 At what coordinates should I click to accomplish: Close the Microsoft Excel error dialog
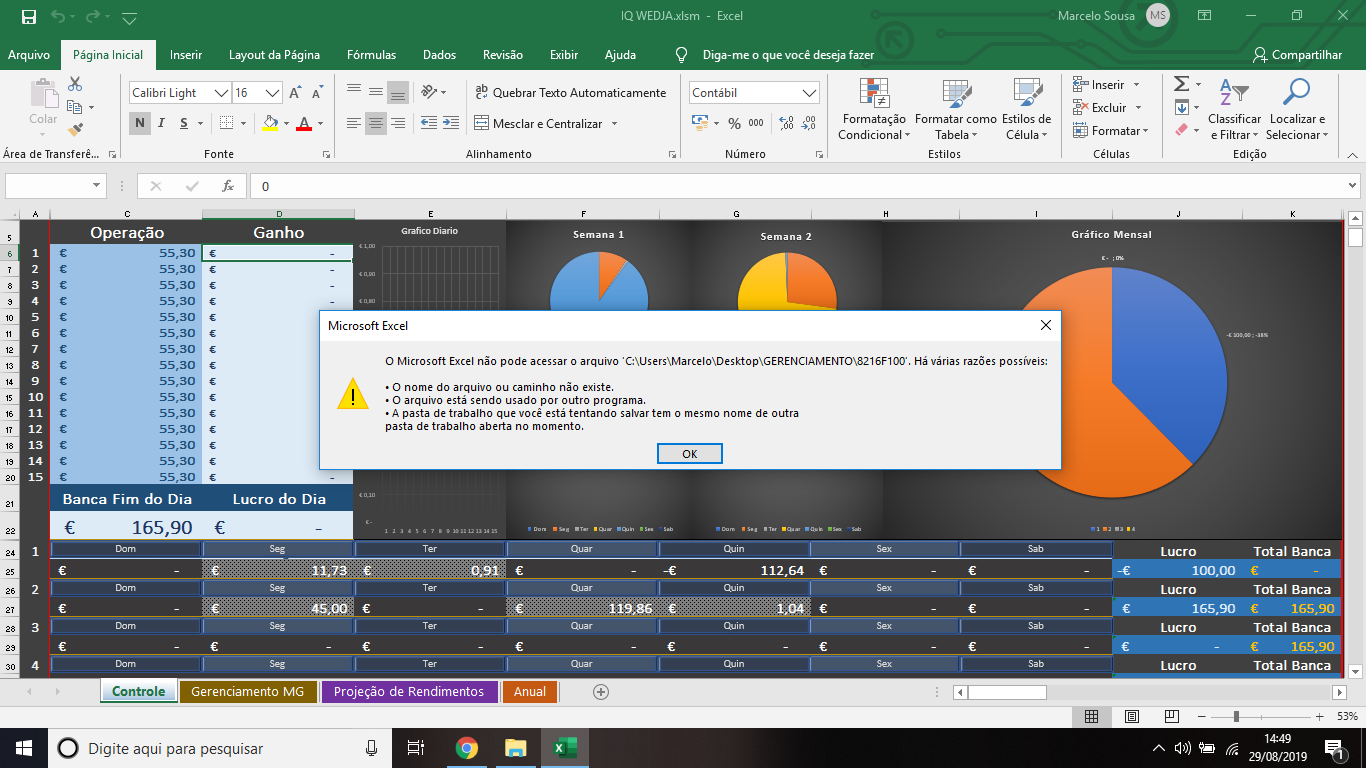coord(1046,325)
